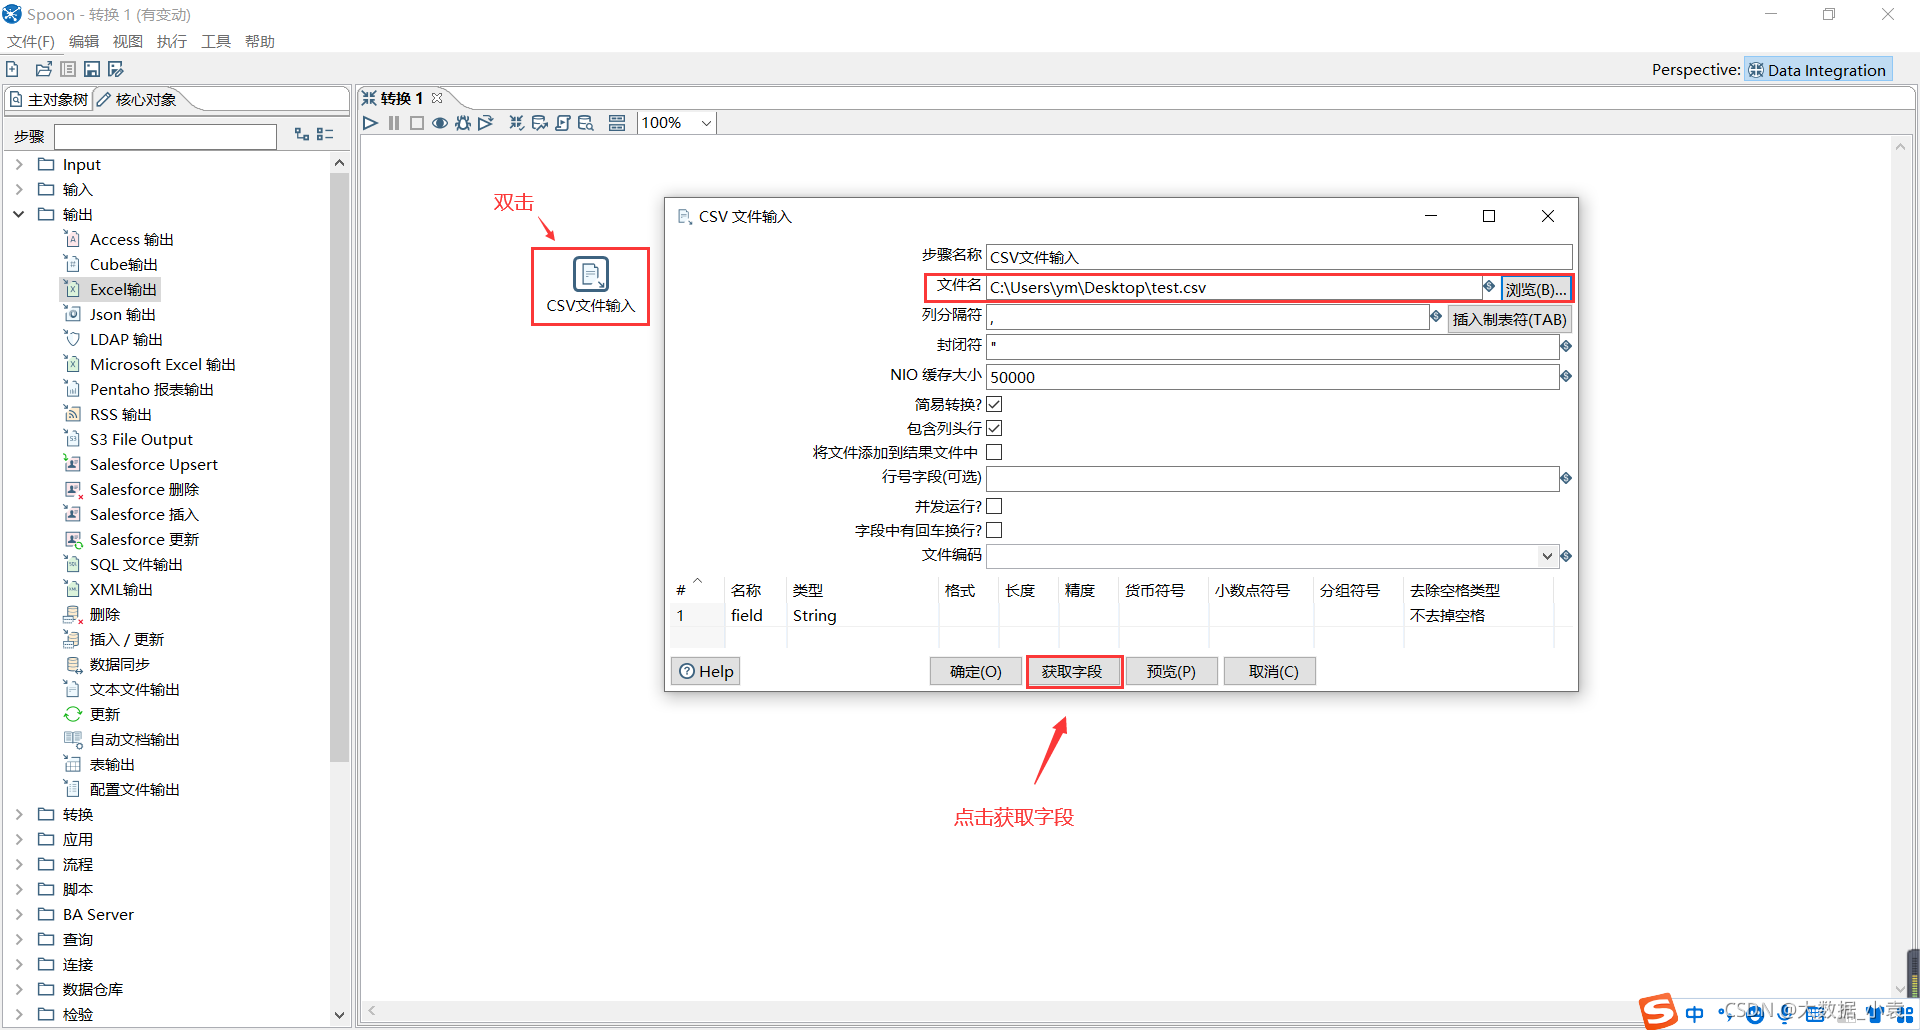Preview the transformation with the eye icon
The image size is (1920, 1030).
(440, 123)
